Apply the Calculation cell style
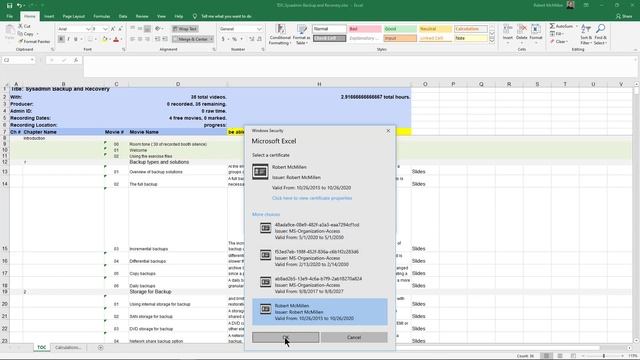Image resolution: width=640 pixels, height=360 pixels. (x=471, y=29)
